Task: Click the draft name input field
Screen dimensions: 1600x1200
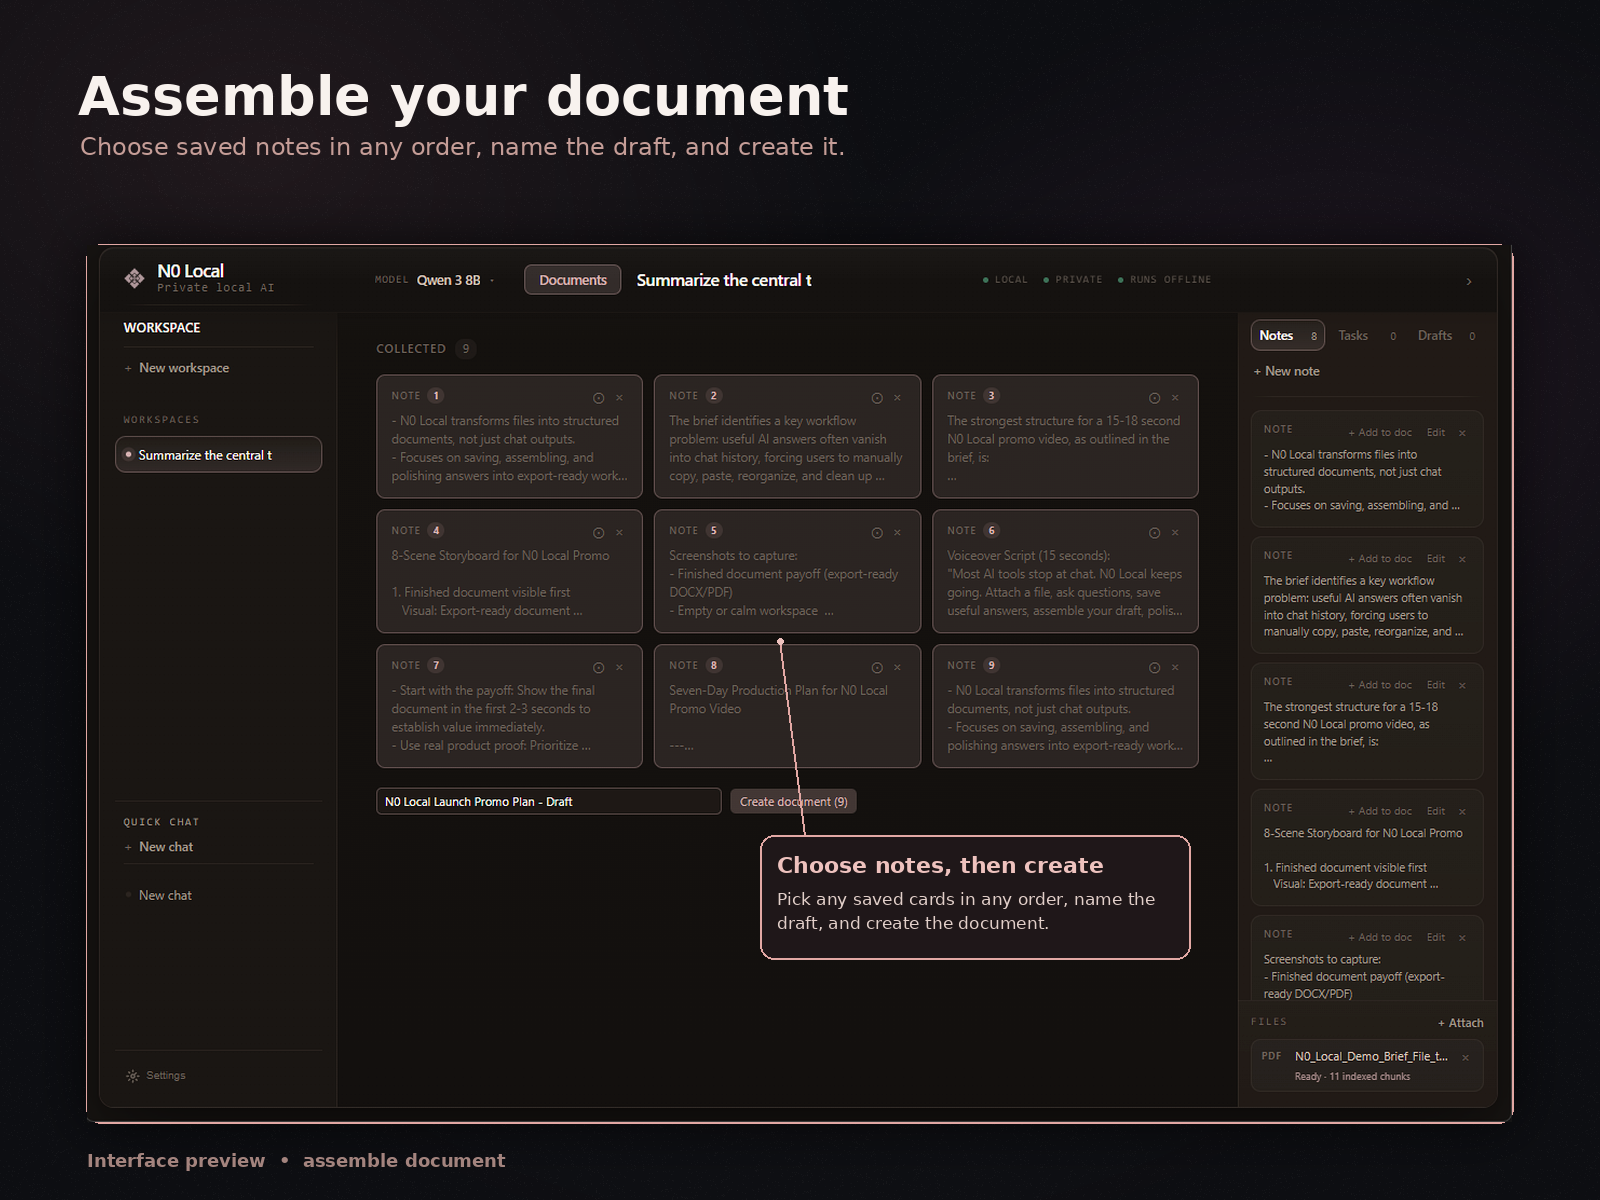Action: 548,801
